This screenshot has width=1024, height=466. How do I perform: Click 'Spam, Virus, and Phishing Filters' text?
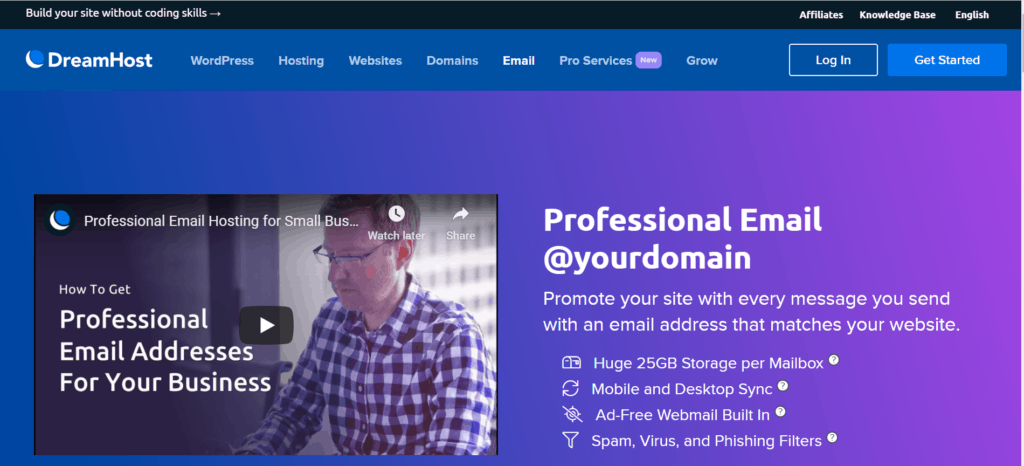pos(707,441)
